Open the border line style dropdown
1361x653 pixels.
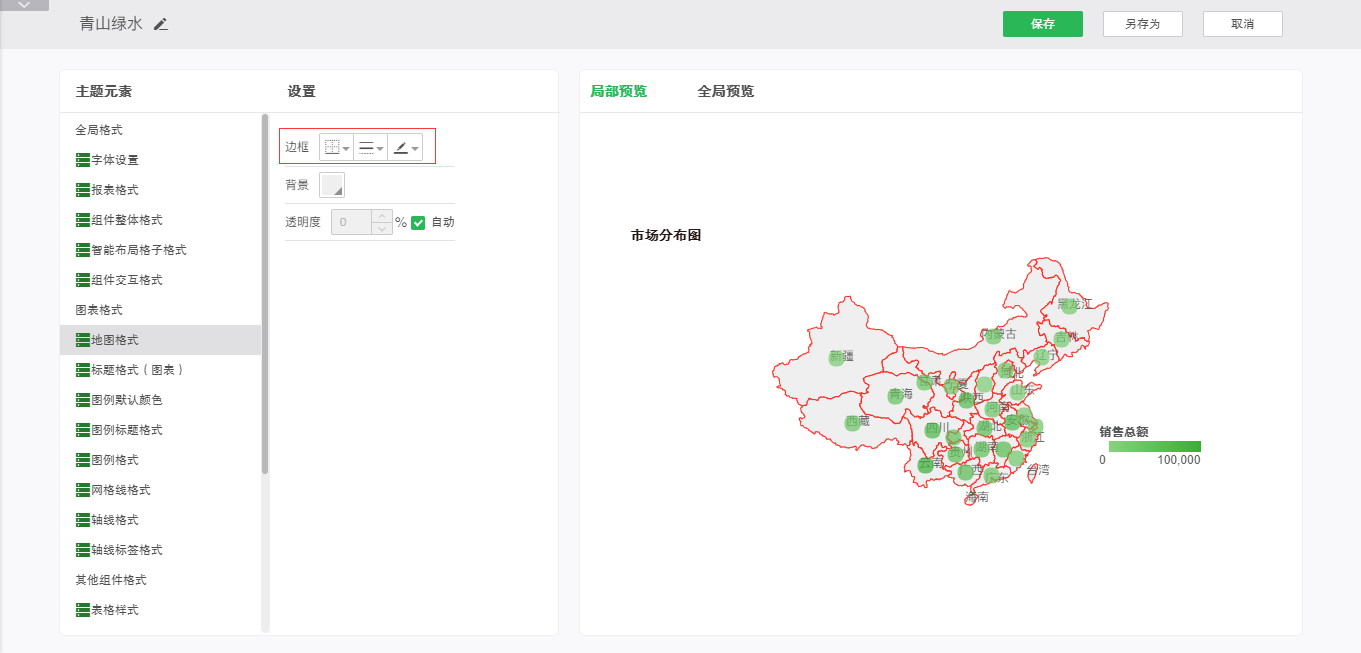[x=371, y=148]
